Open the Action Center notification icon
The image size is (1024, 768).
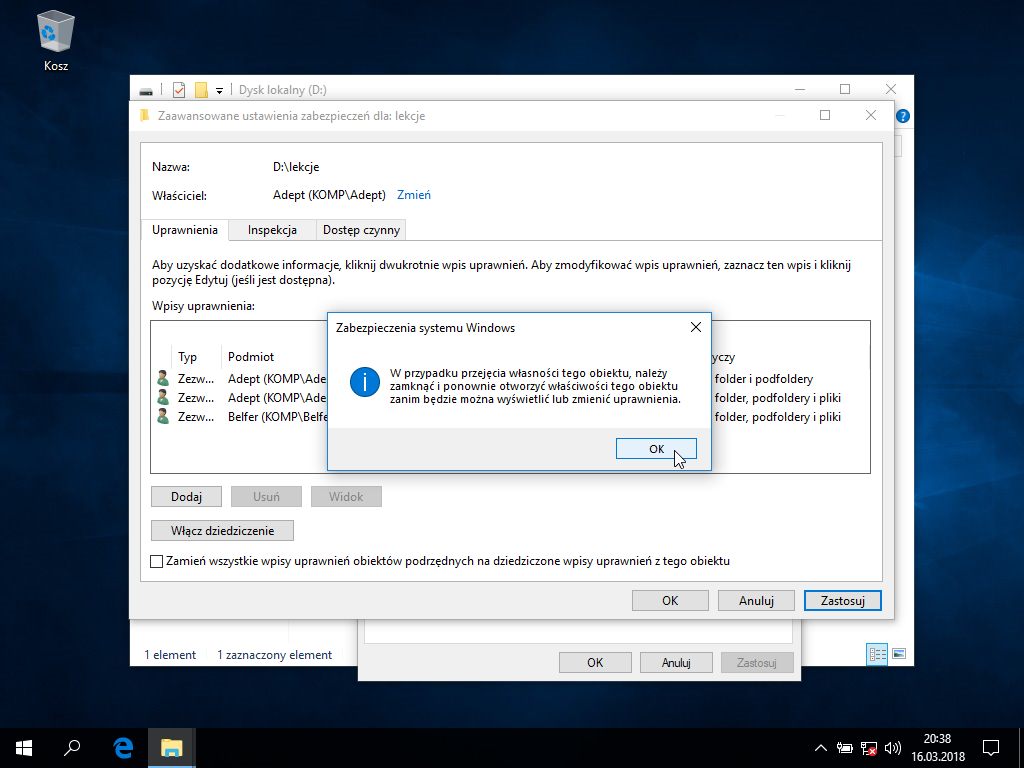pyautogui.click(x=991, y=748)
